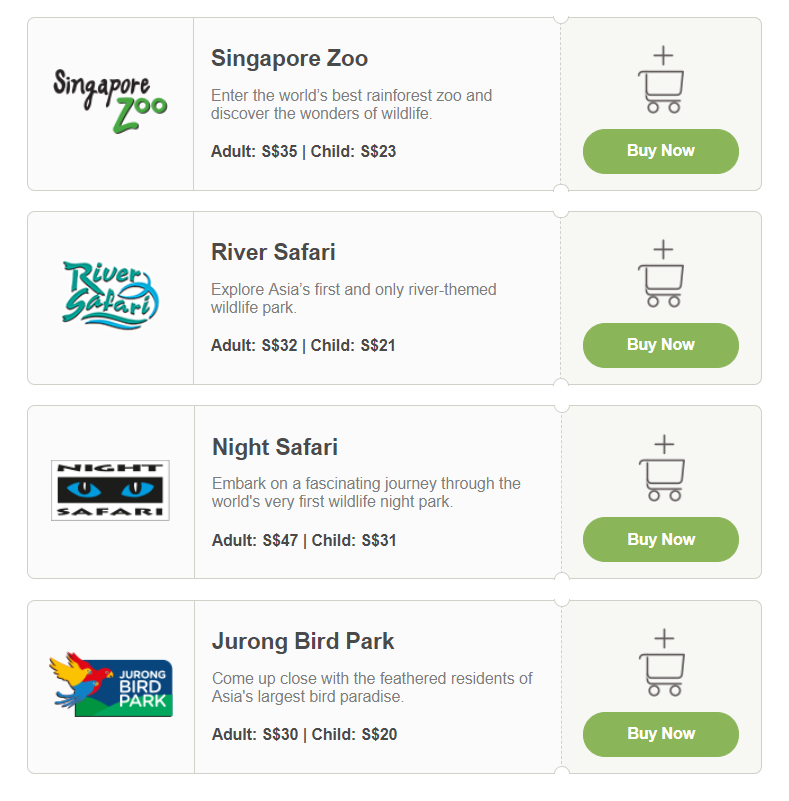Open the River Safari logo image
The image size is (789, 801).
coord(110,293)
